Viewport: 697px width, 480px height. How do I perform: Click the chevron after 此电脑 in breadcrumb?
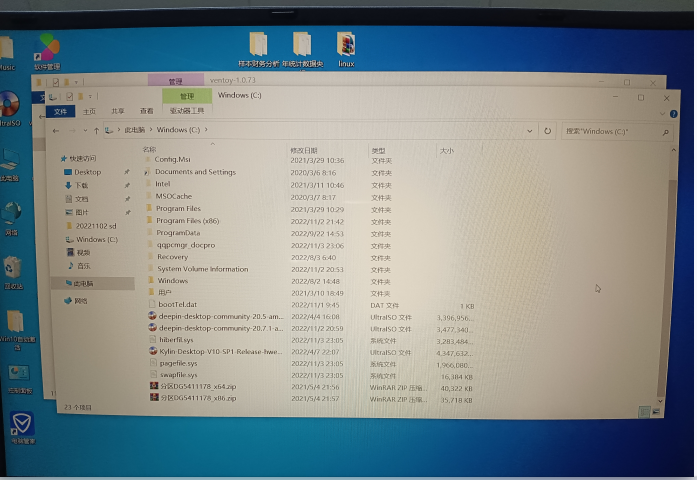point(151,130)
